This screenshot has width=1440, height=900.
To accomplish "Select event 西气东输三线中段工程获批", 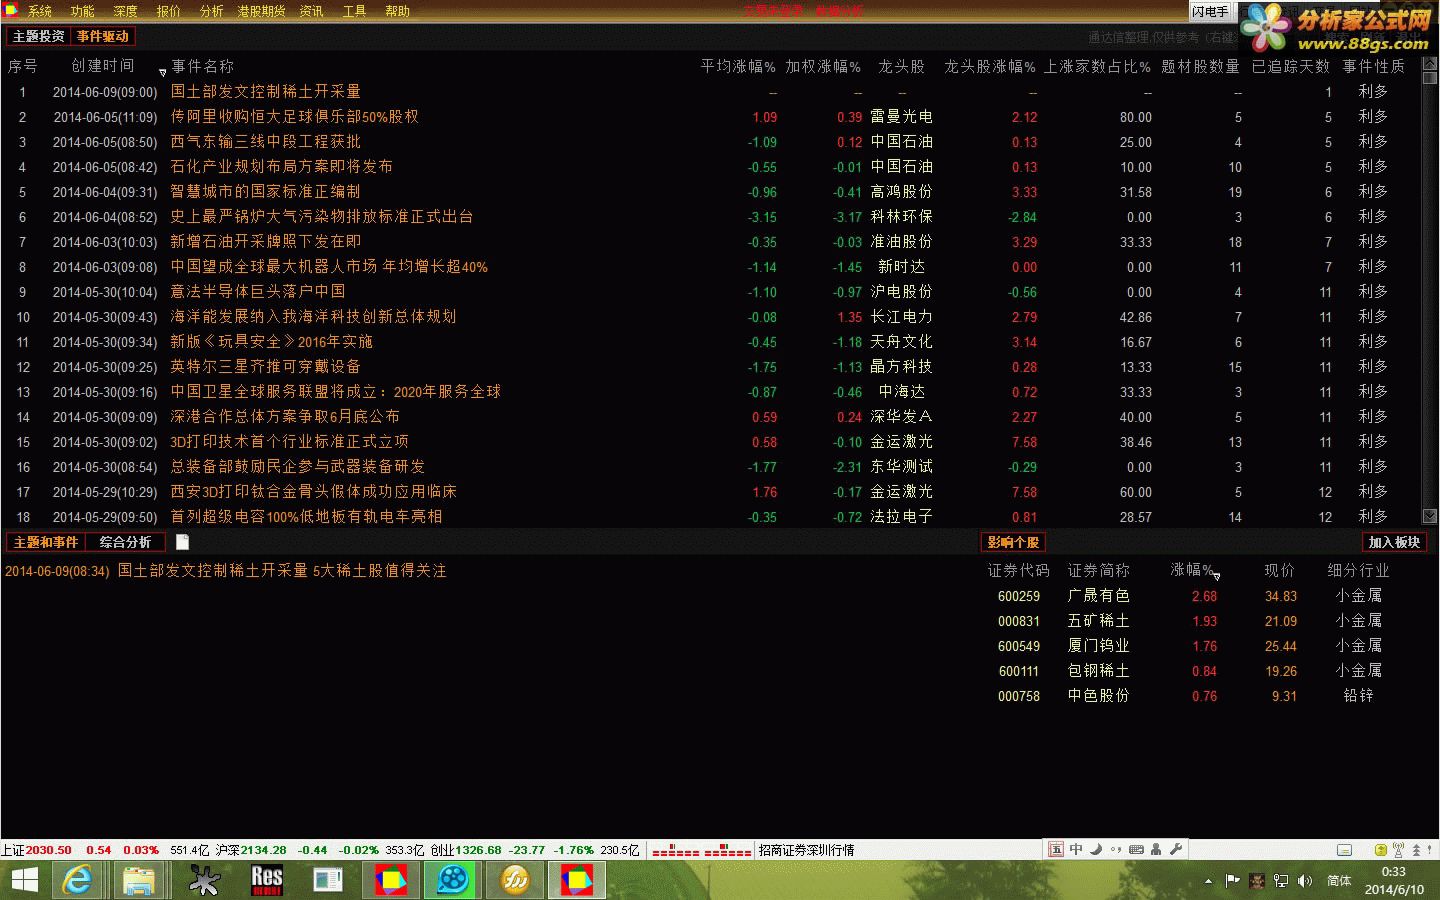I will [265, 141].
